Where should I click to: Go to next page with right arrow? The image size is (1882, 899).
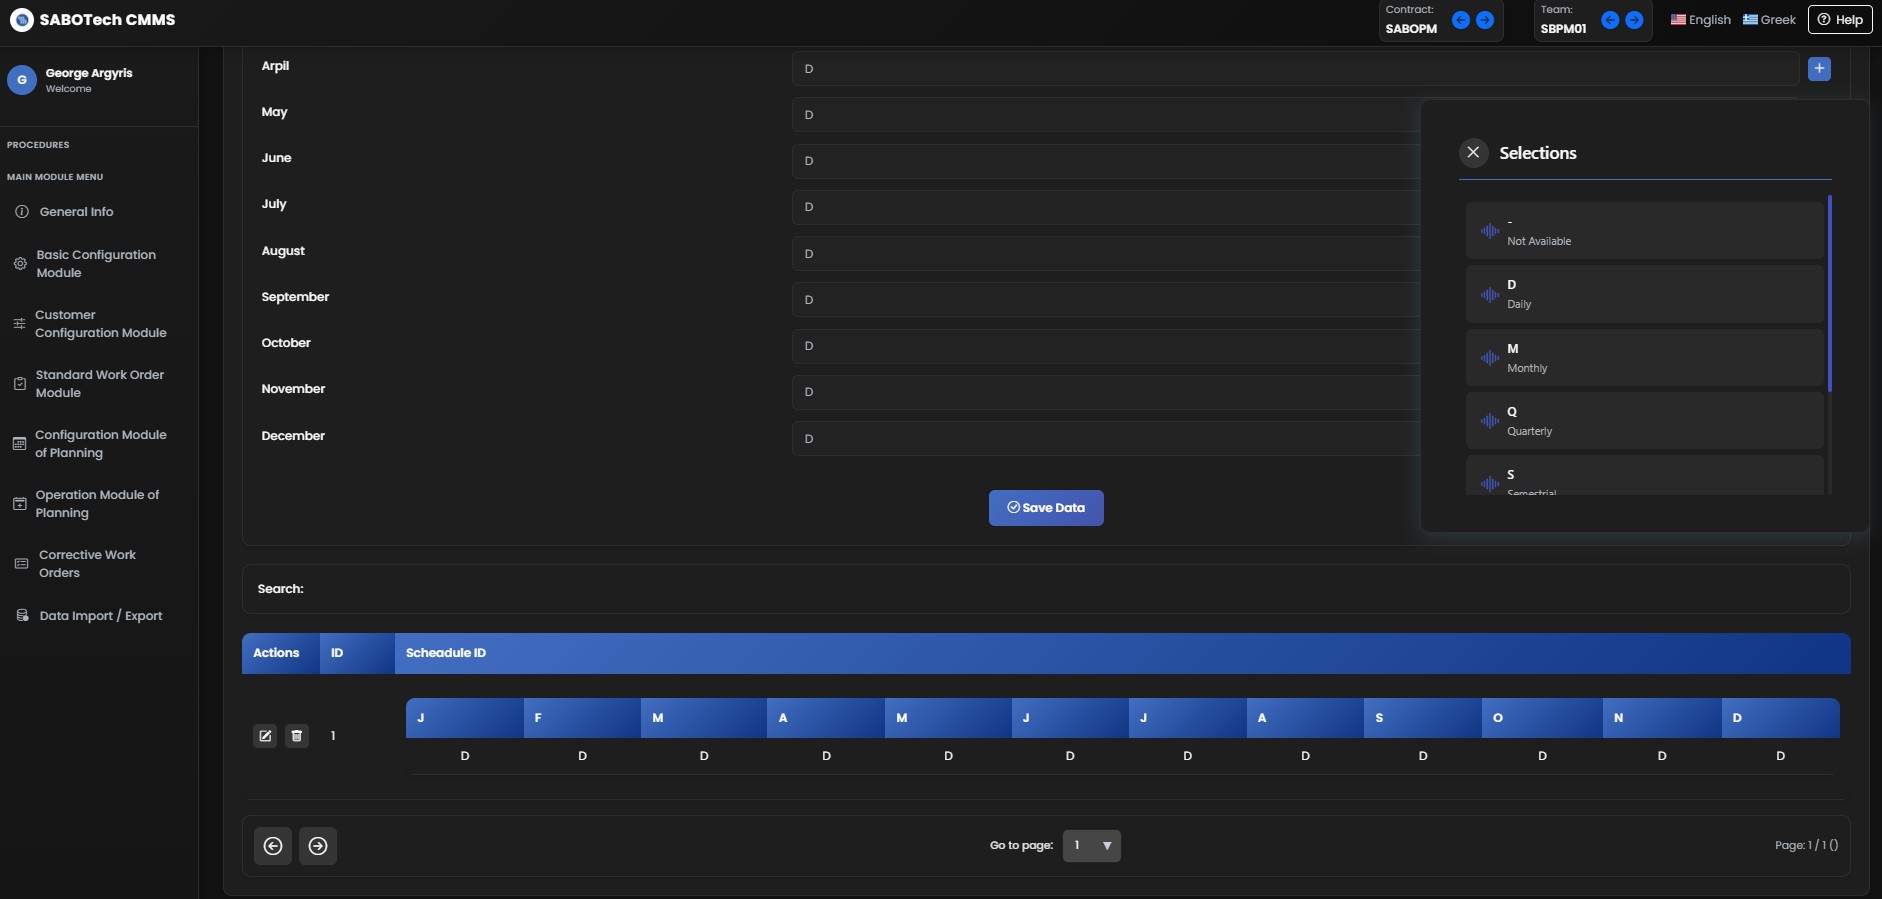(x=318, y=846)
